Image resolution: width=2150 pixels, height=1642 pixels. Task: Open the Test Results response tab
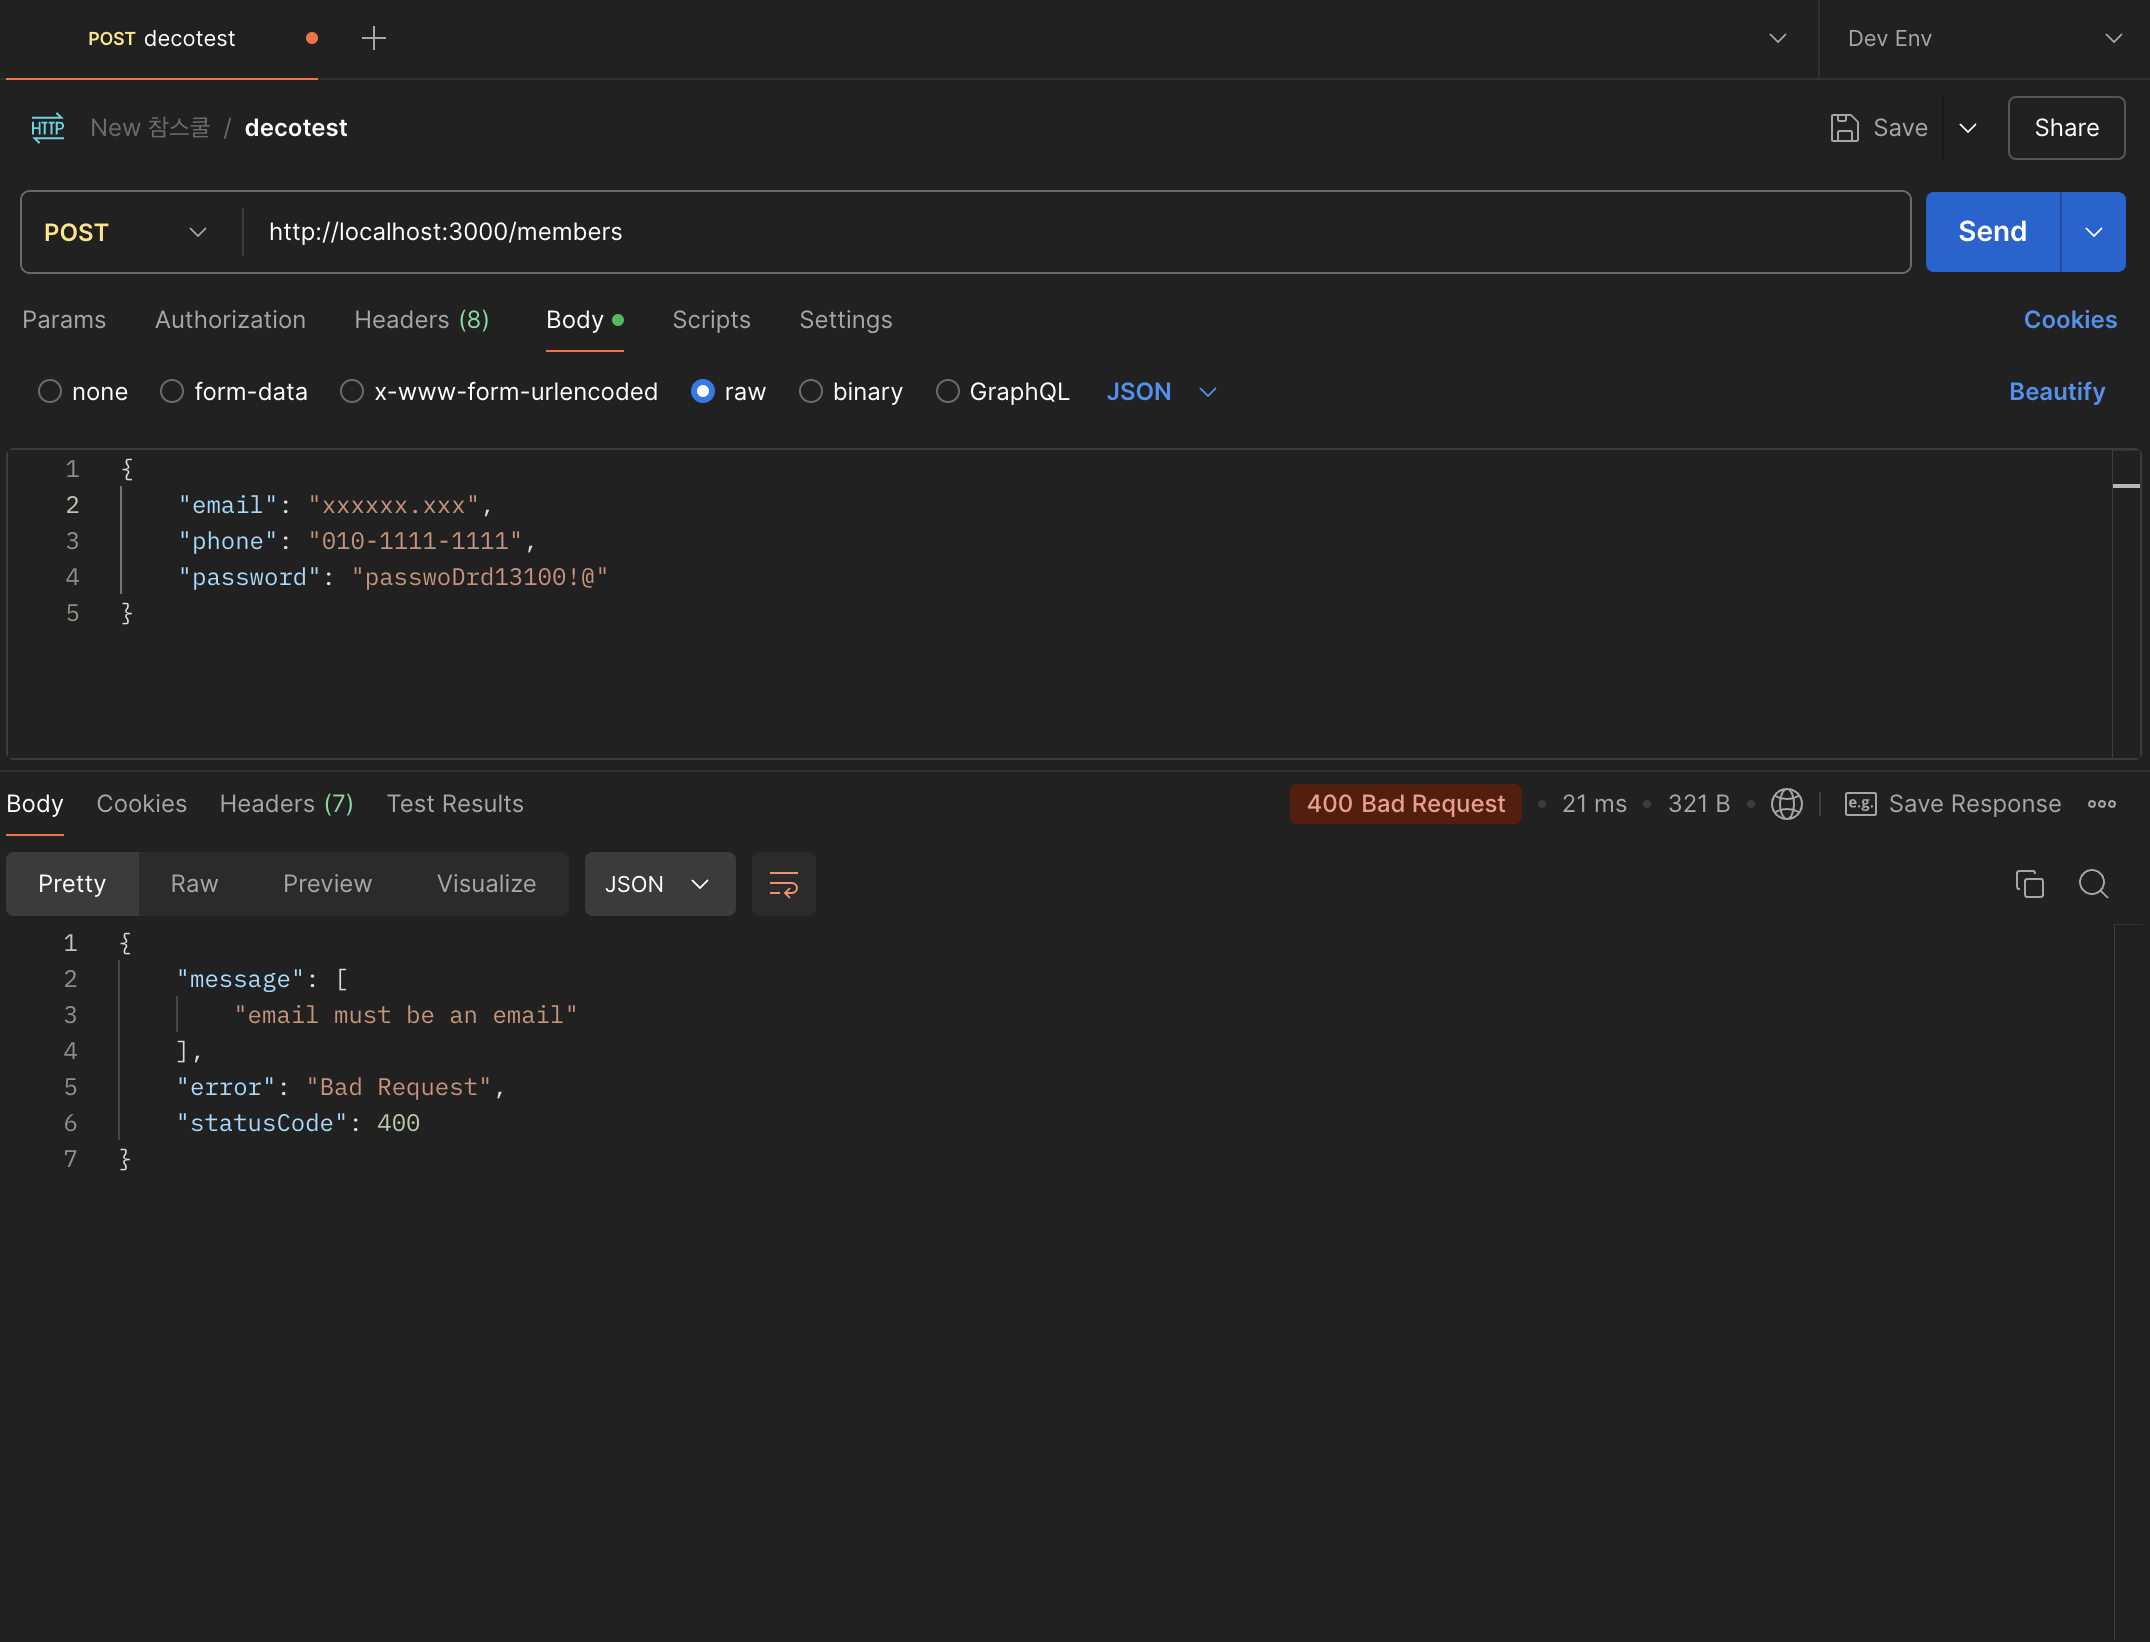455,804
